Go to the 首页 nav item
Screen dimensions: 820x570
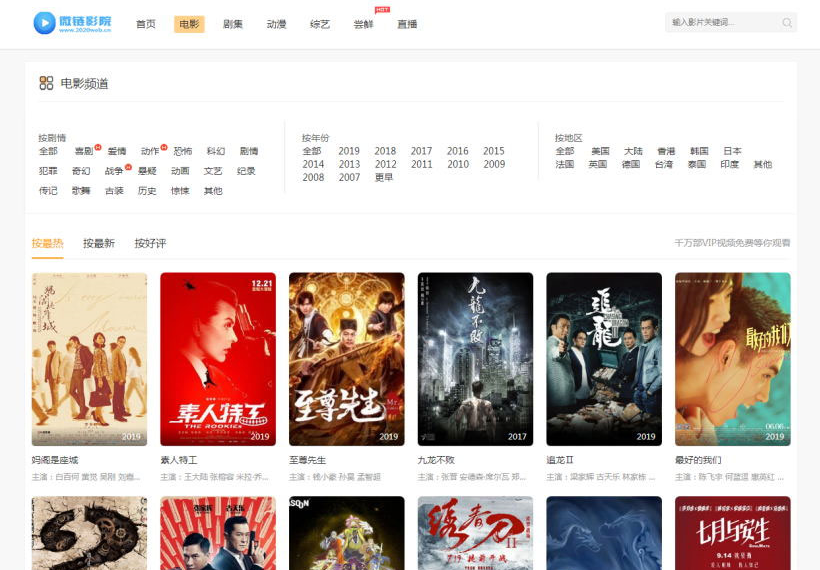coord(146,24)
